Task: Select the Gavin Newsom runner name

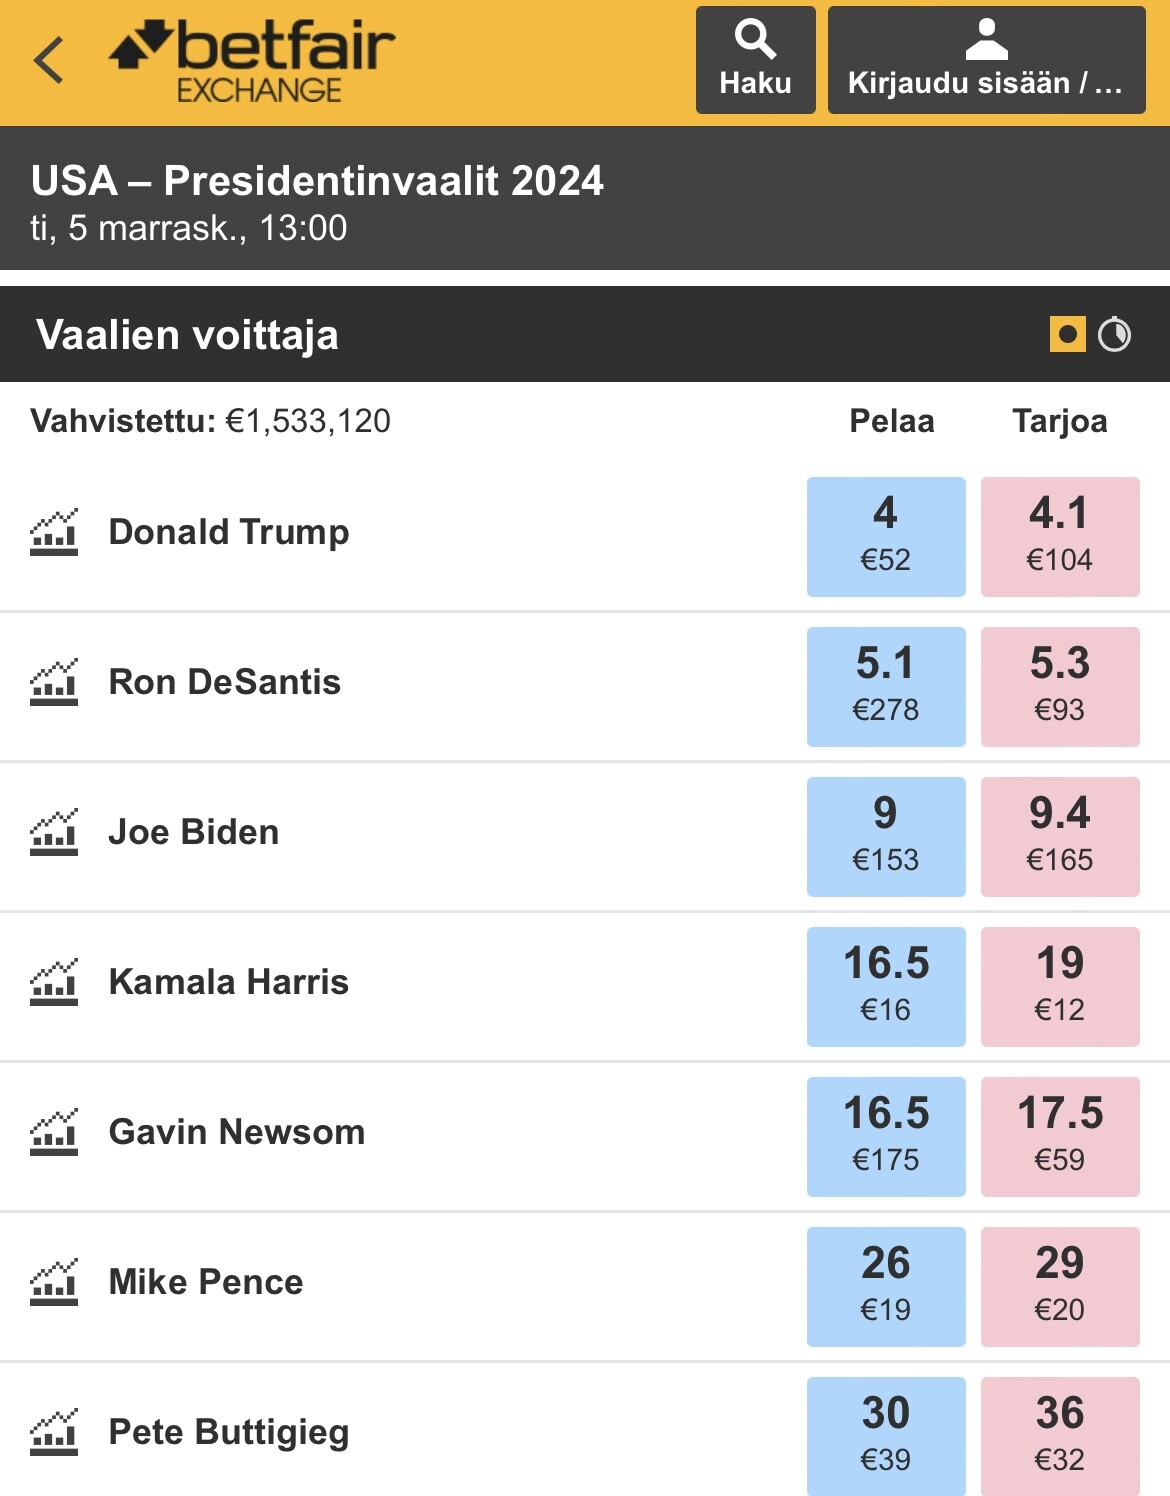Action: 237,1132
